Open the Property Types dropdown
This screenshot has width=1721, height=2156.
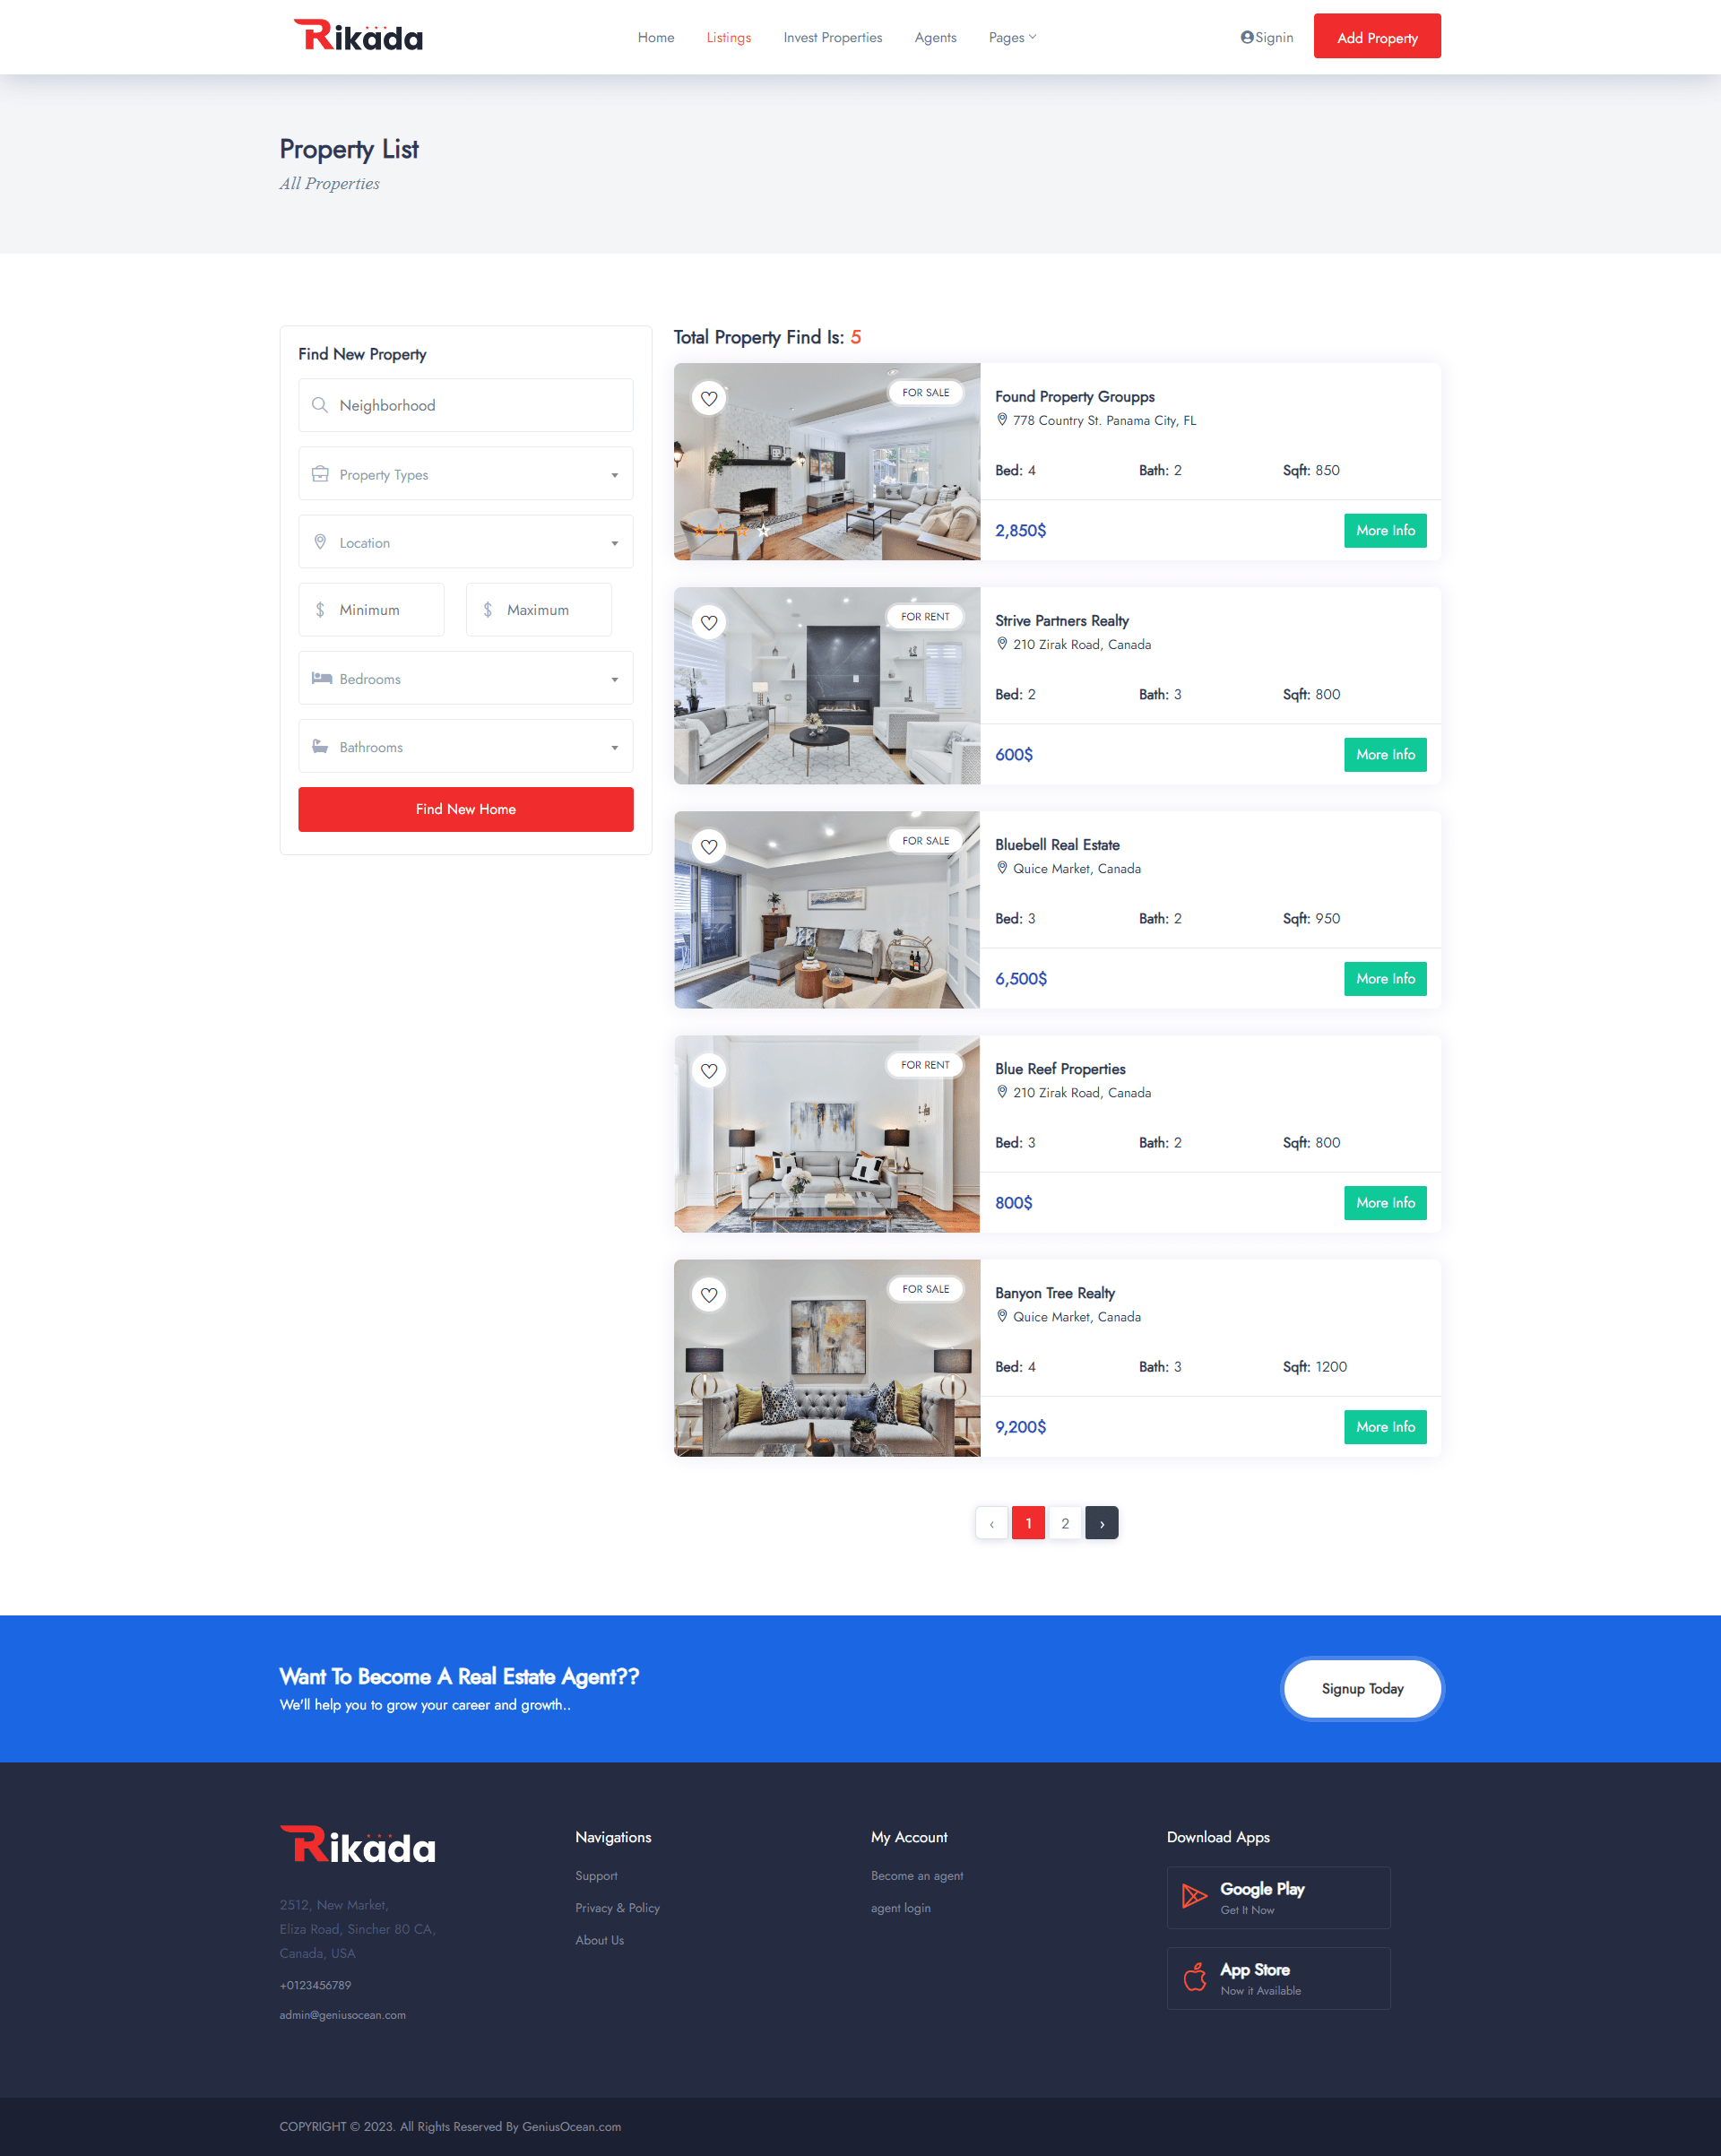pyautogui.click(x=465, y=473)
